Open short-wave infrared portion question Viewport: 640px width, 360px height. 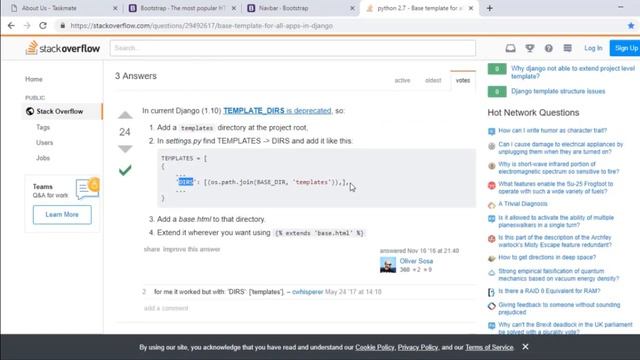[x=558, y=168]
